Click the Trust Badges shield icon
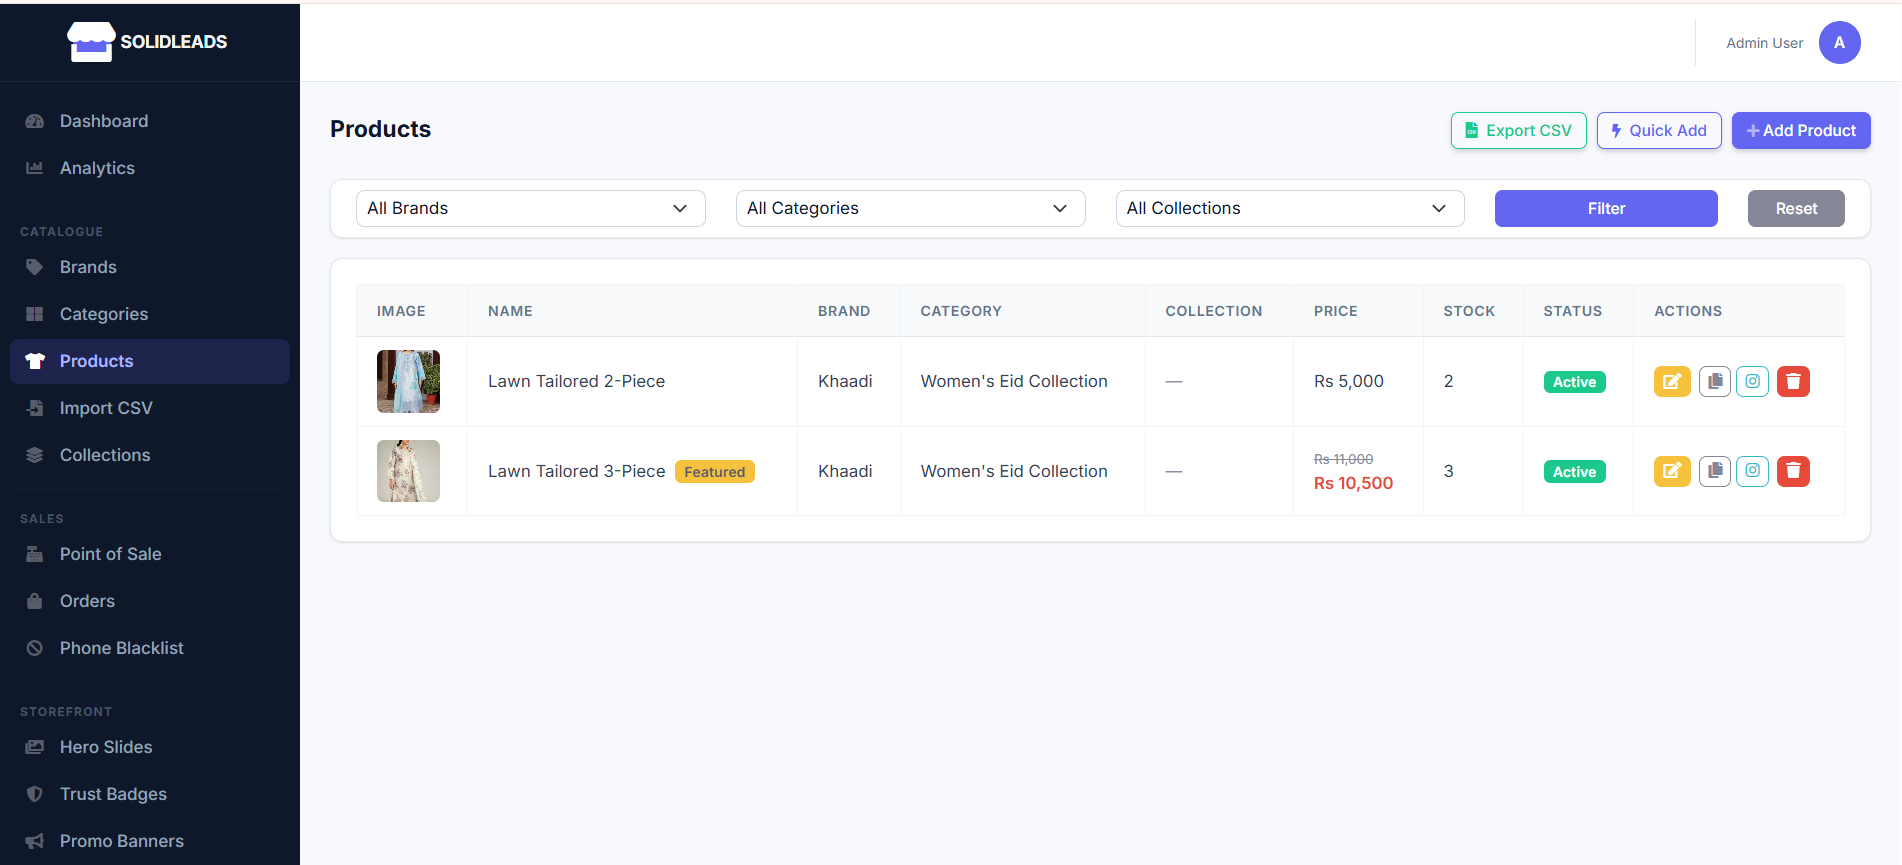This screenshot has height=865, width=1902. pos(35,794)
